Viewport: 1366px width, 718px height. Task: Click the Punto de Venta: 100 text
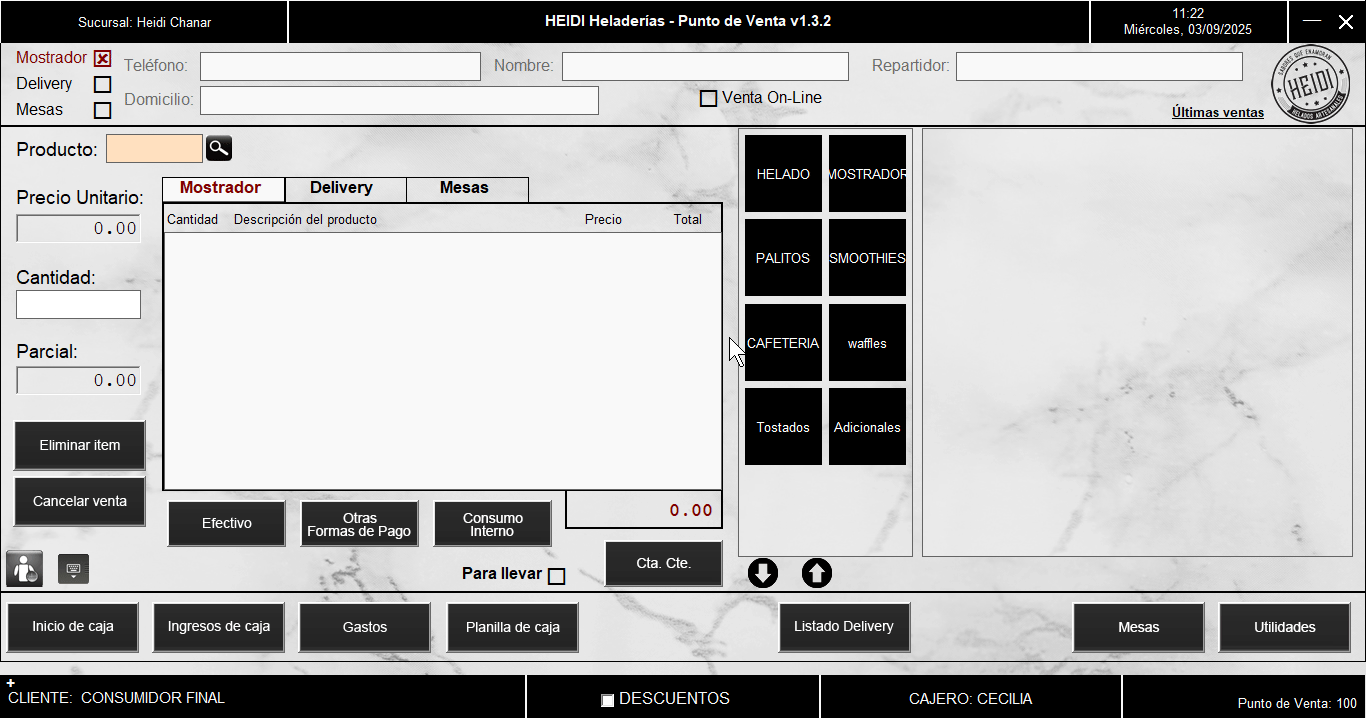pos(1297,704)
